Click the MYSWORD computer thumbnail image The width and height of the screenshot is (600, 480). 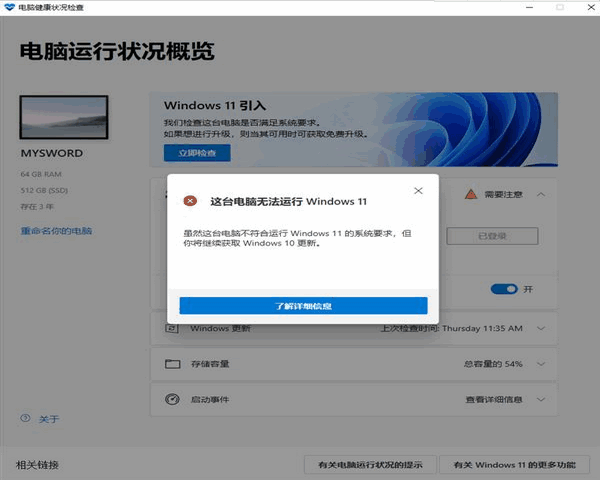tap(64, 119)
